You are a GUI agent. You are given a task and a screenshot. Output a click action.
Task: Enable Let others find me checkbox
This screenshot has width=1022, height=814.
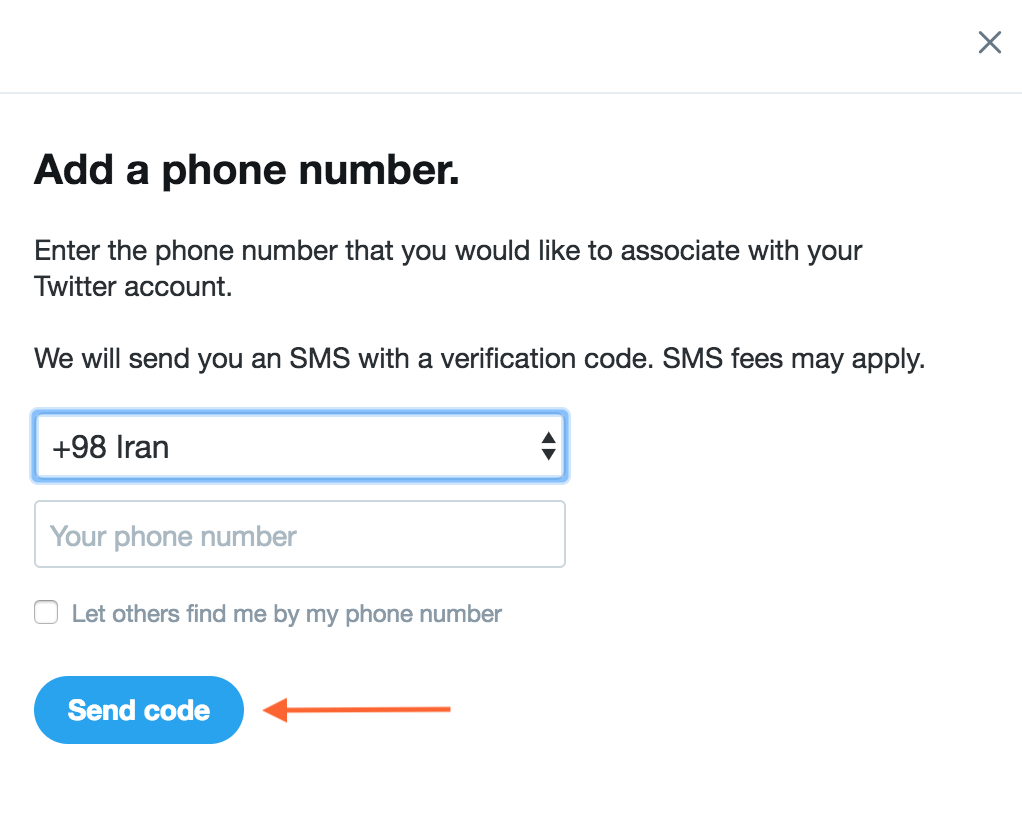click(46, 612)
